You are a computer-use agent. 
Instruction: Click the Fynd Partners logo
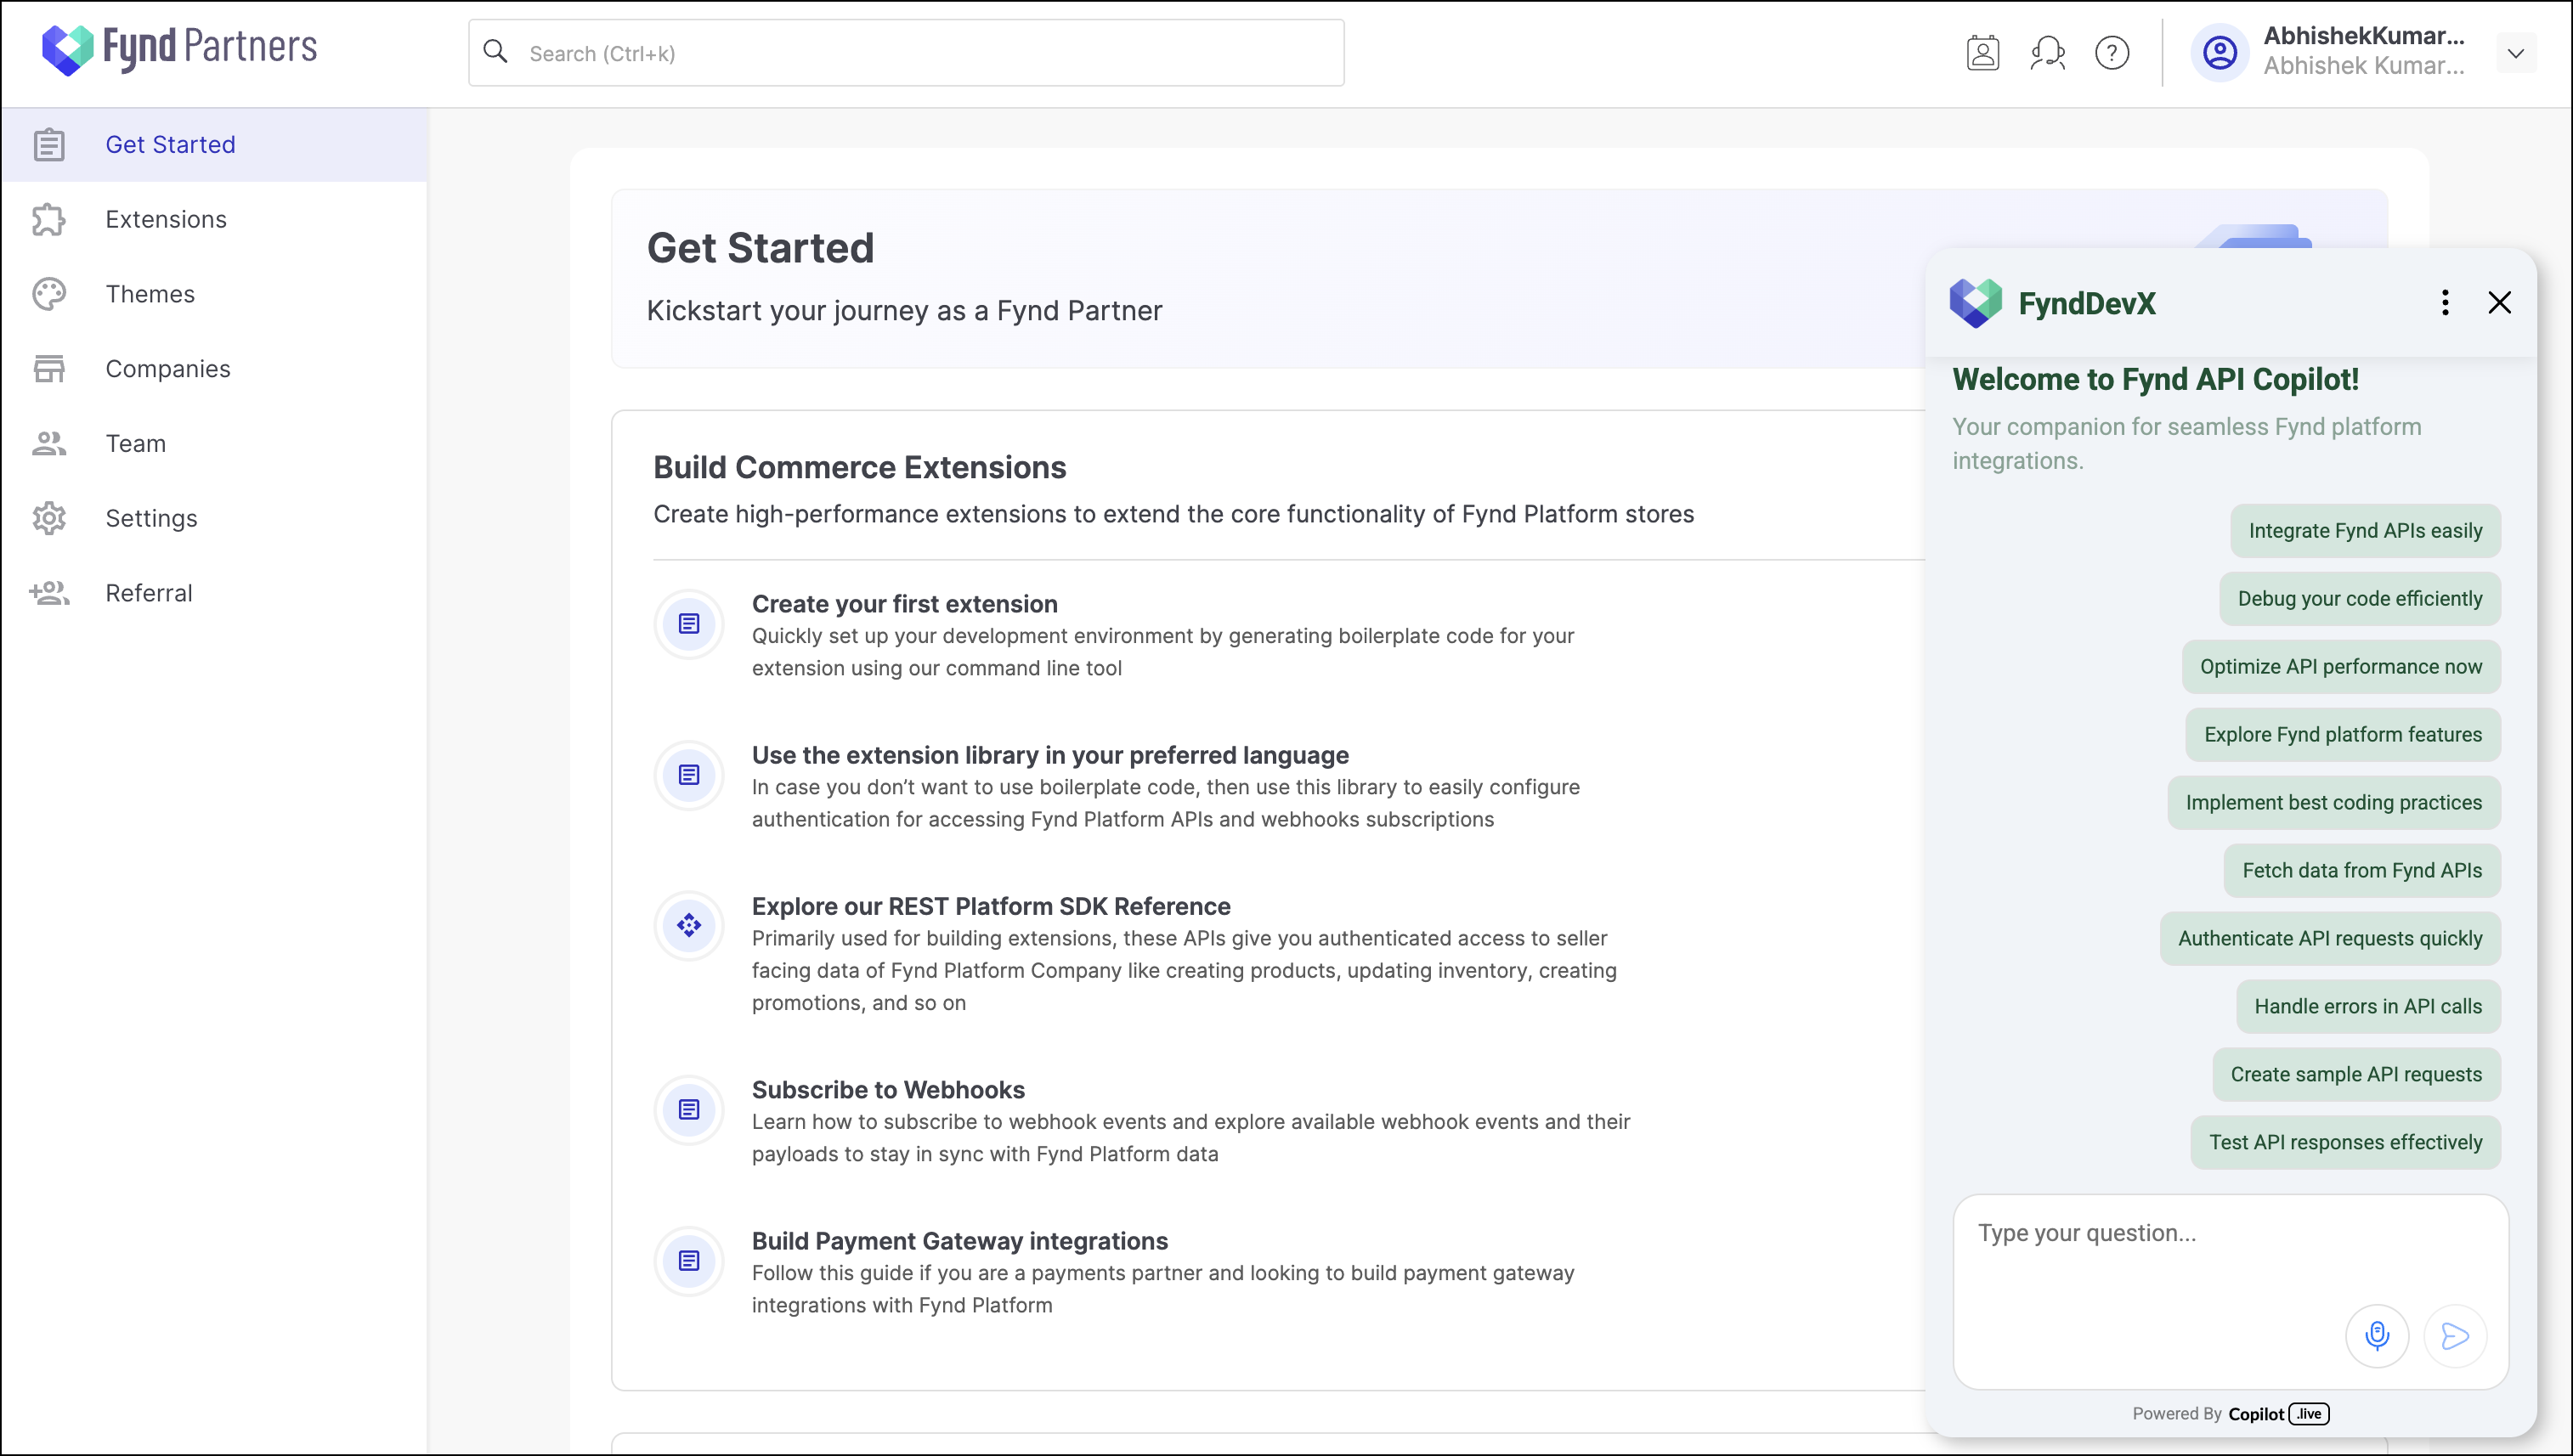(179, 49)
